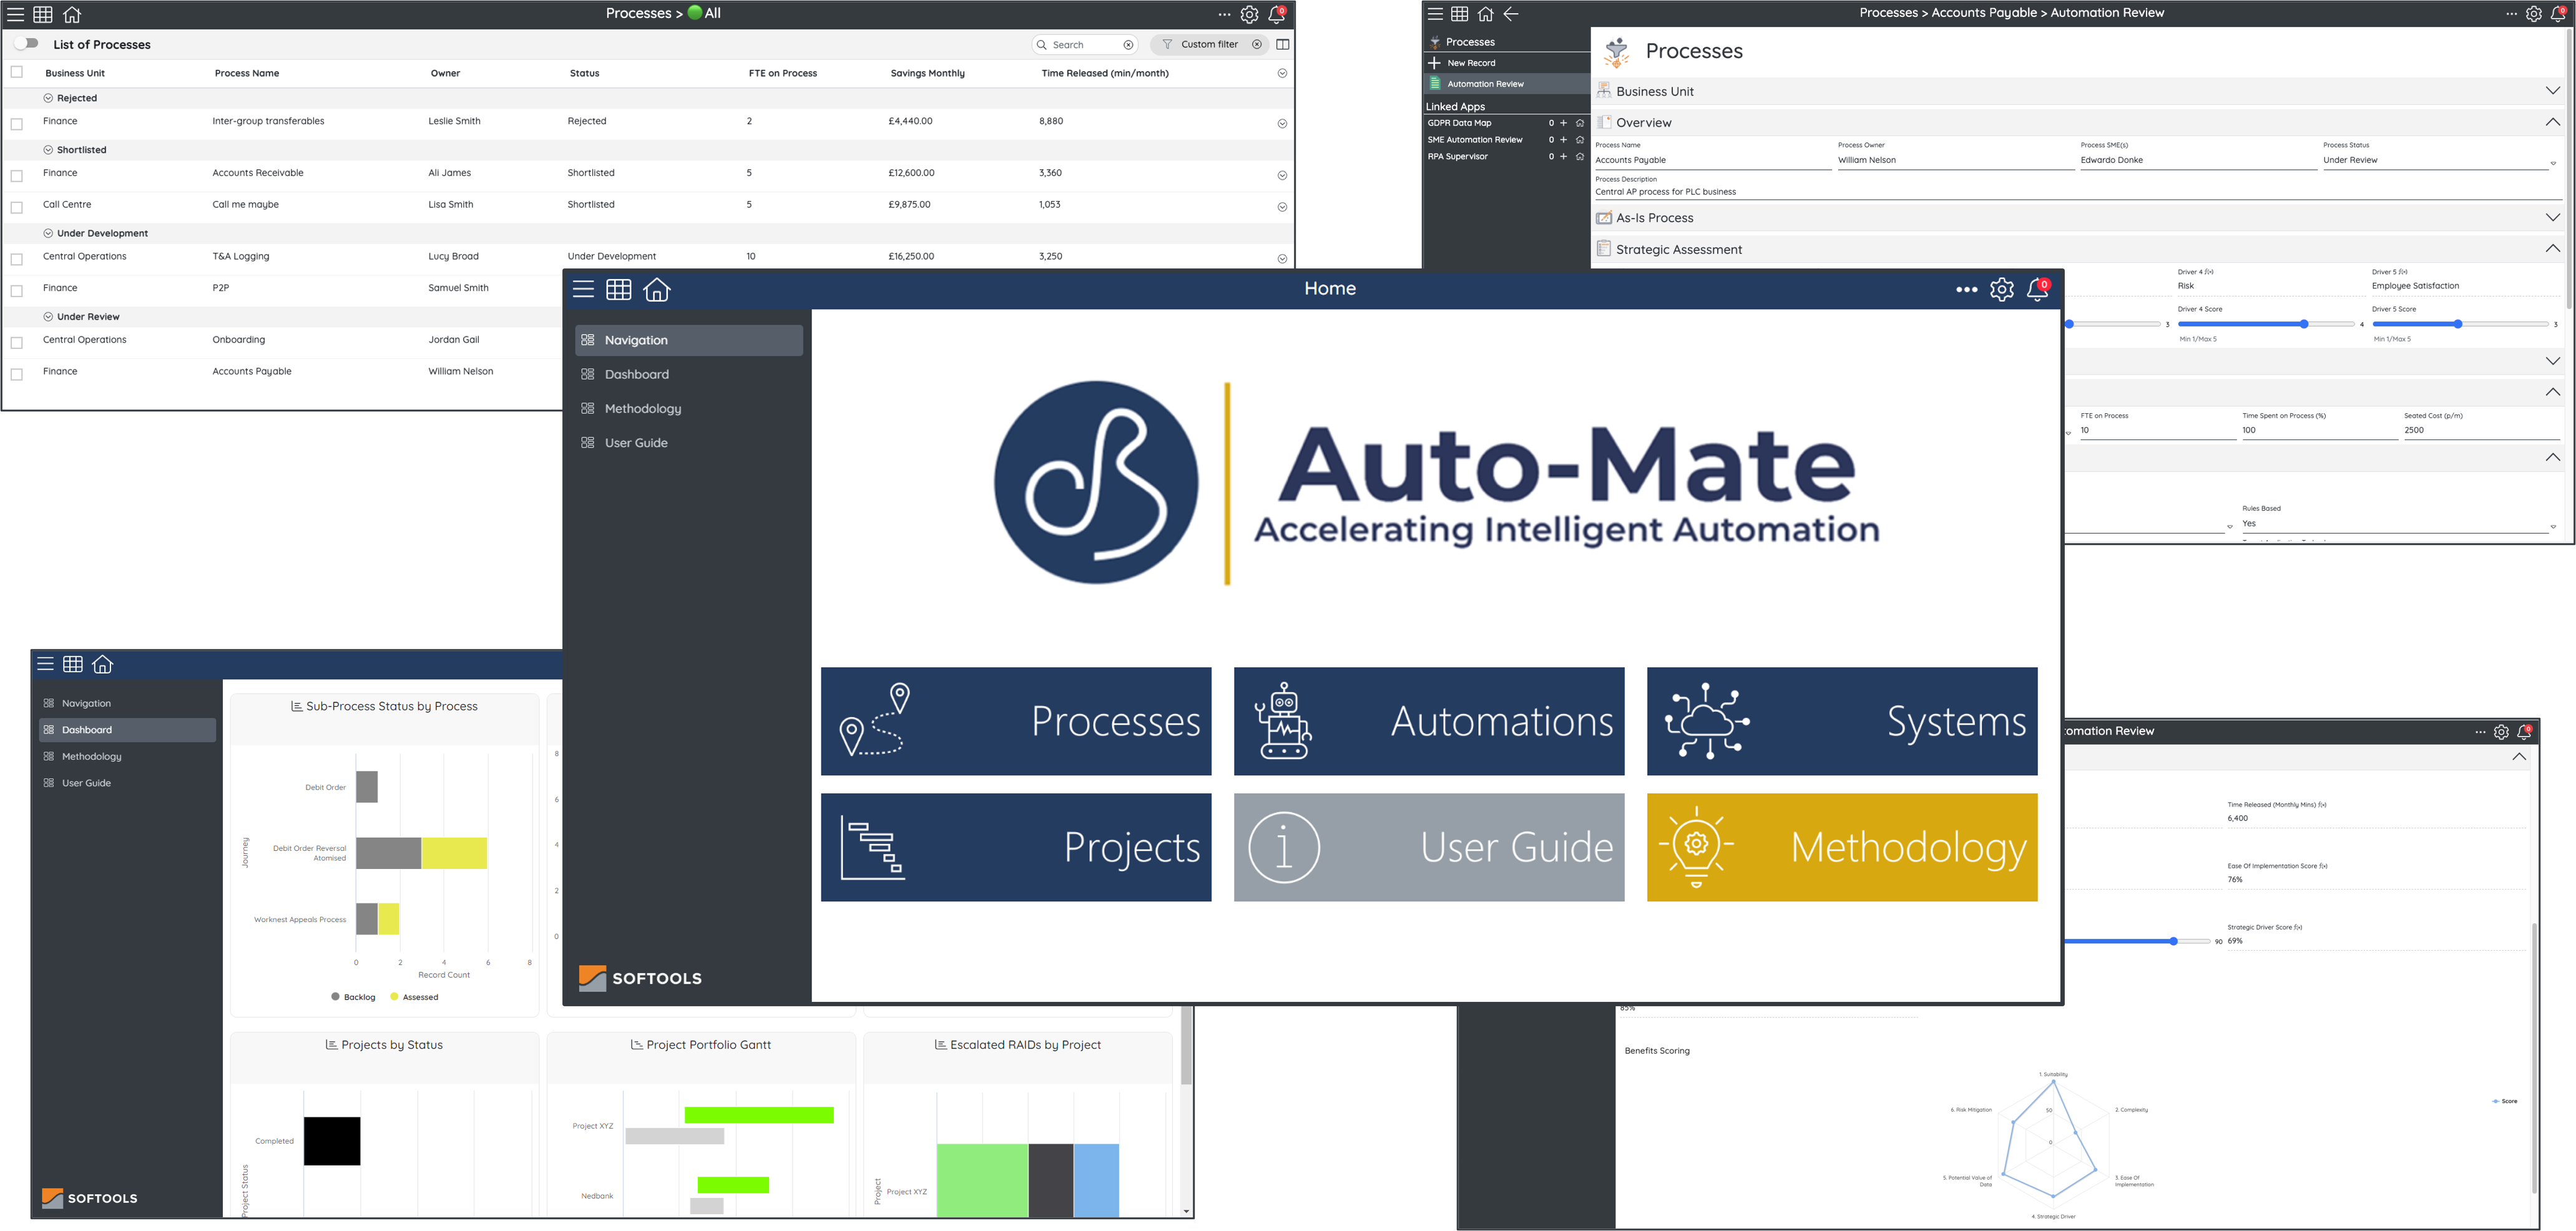Viewport: 2576px width, 1231px height.
Task: Expand the Business Unit section
Action: 2552,91
